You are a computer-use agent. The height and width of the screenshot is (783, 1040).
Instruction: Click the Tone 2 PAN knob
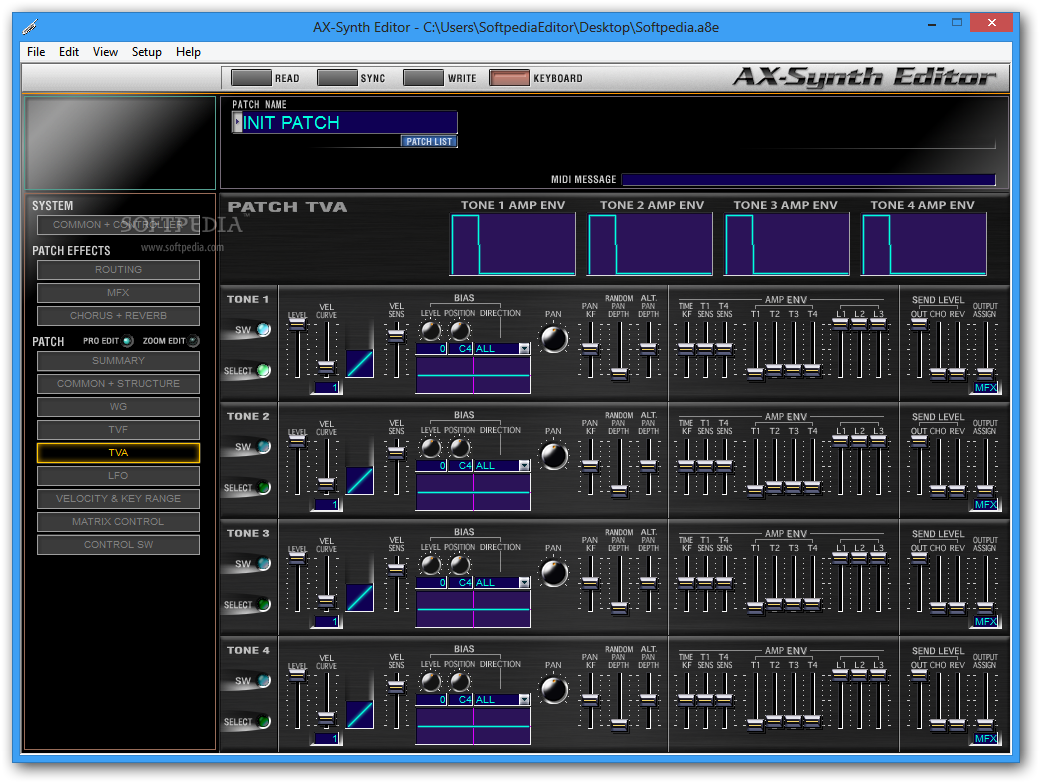[554, 456]
